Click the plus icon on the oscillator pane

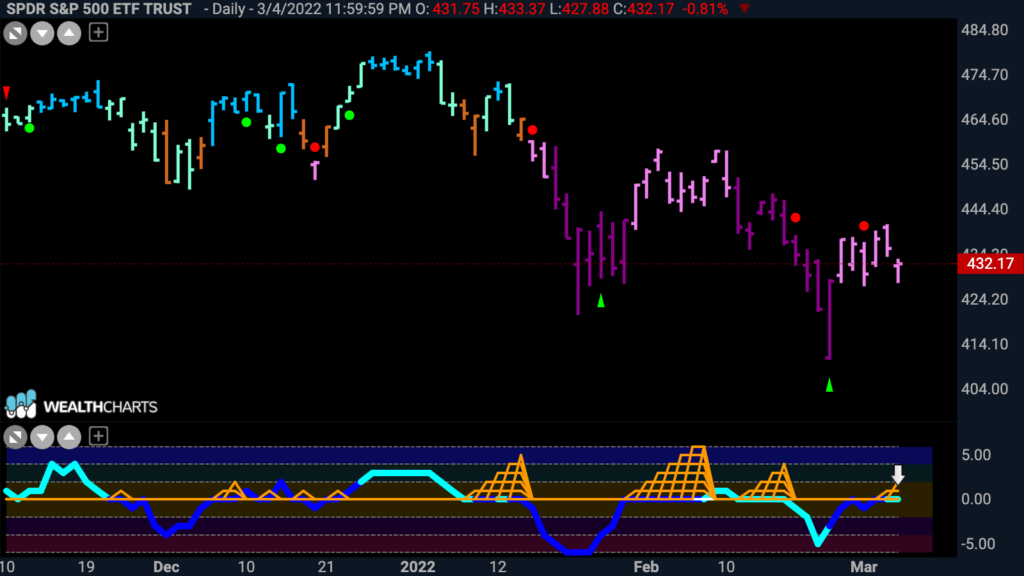(98, 436)
